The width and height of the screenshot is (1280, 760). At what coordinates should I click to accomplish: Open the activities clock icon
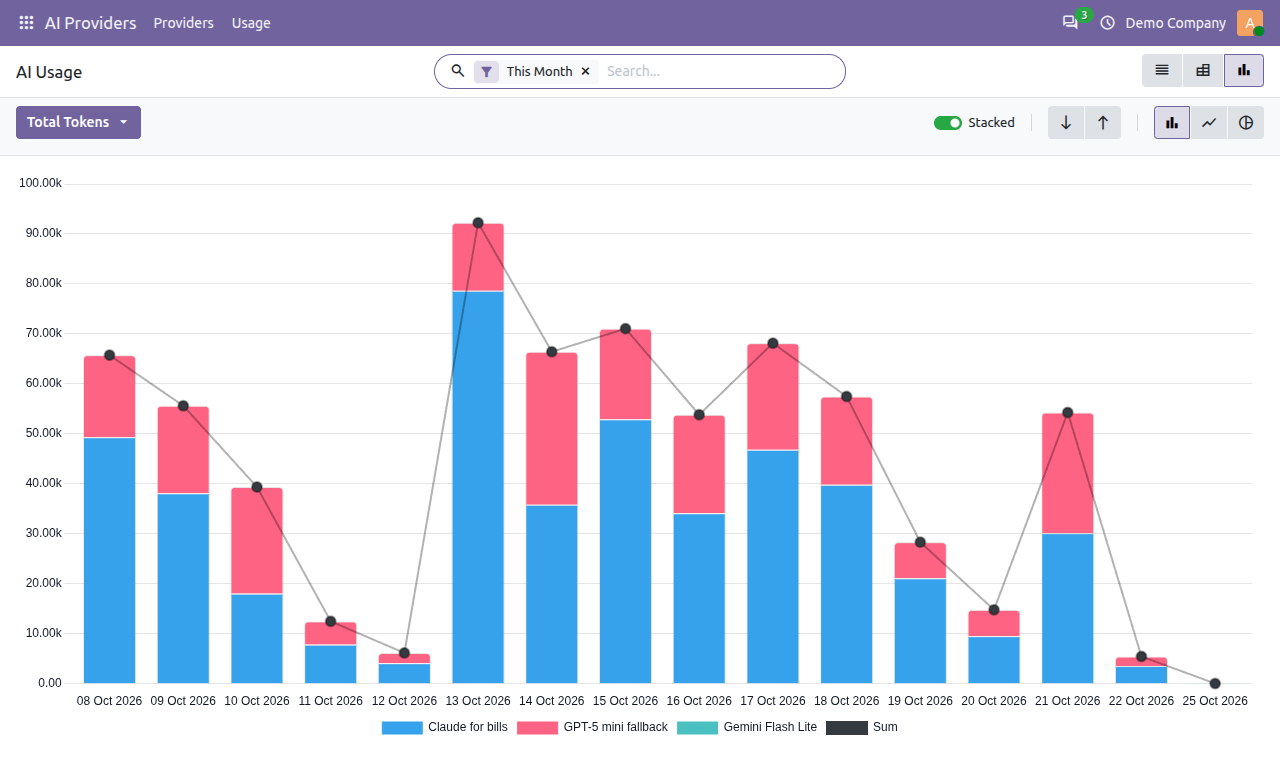tap(1107, 23)
